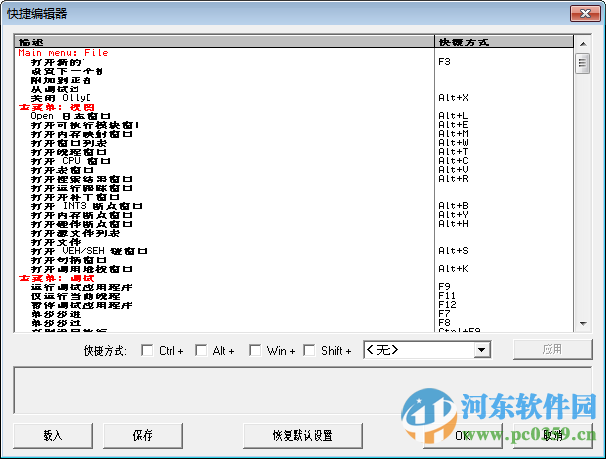Click the 描述 column header
Viewport: 606px width, 459px height.
click(x=224, y=42)
